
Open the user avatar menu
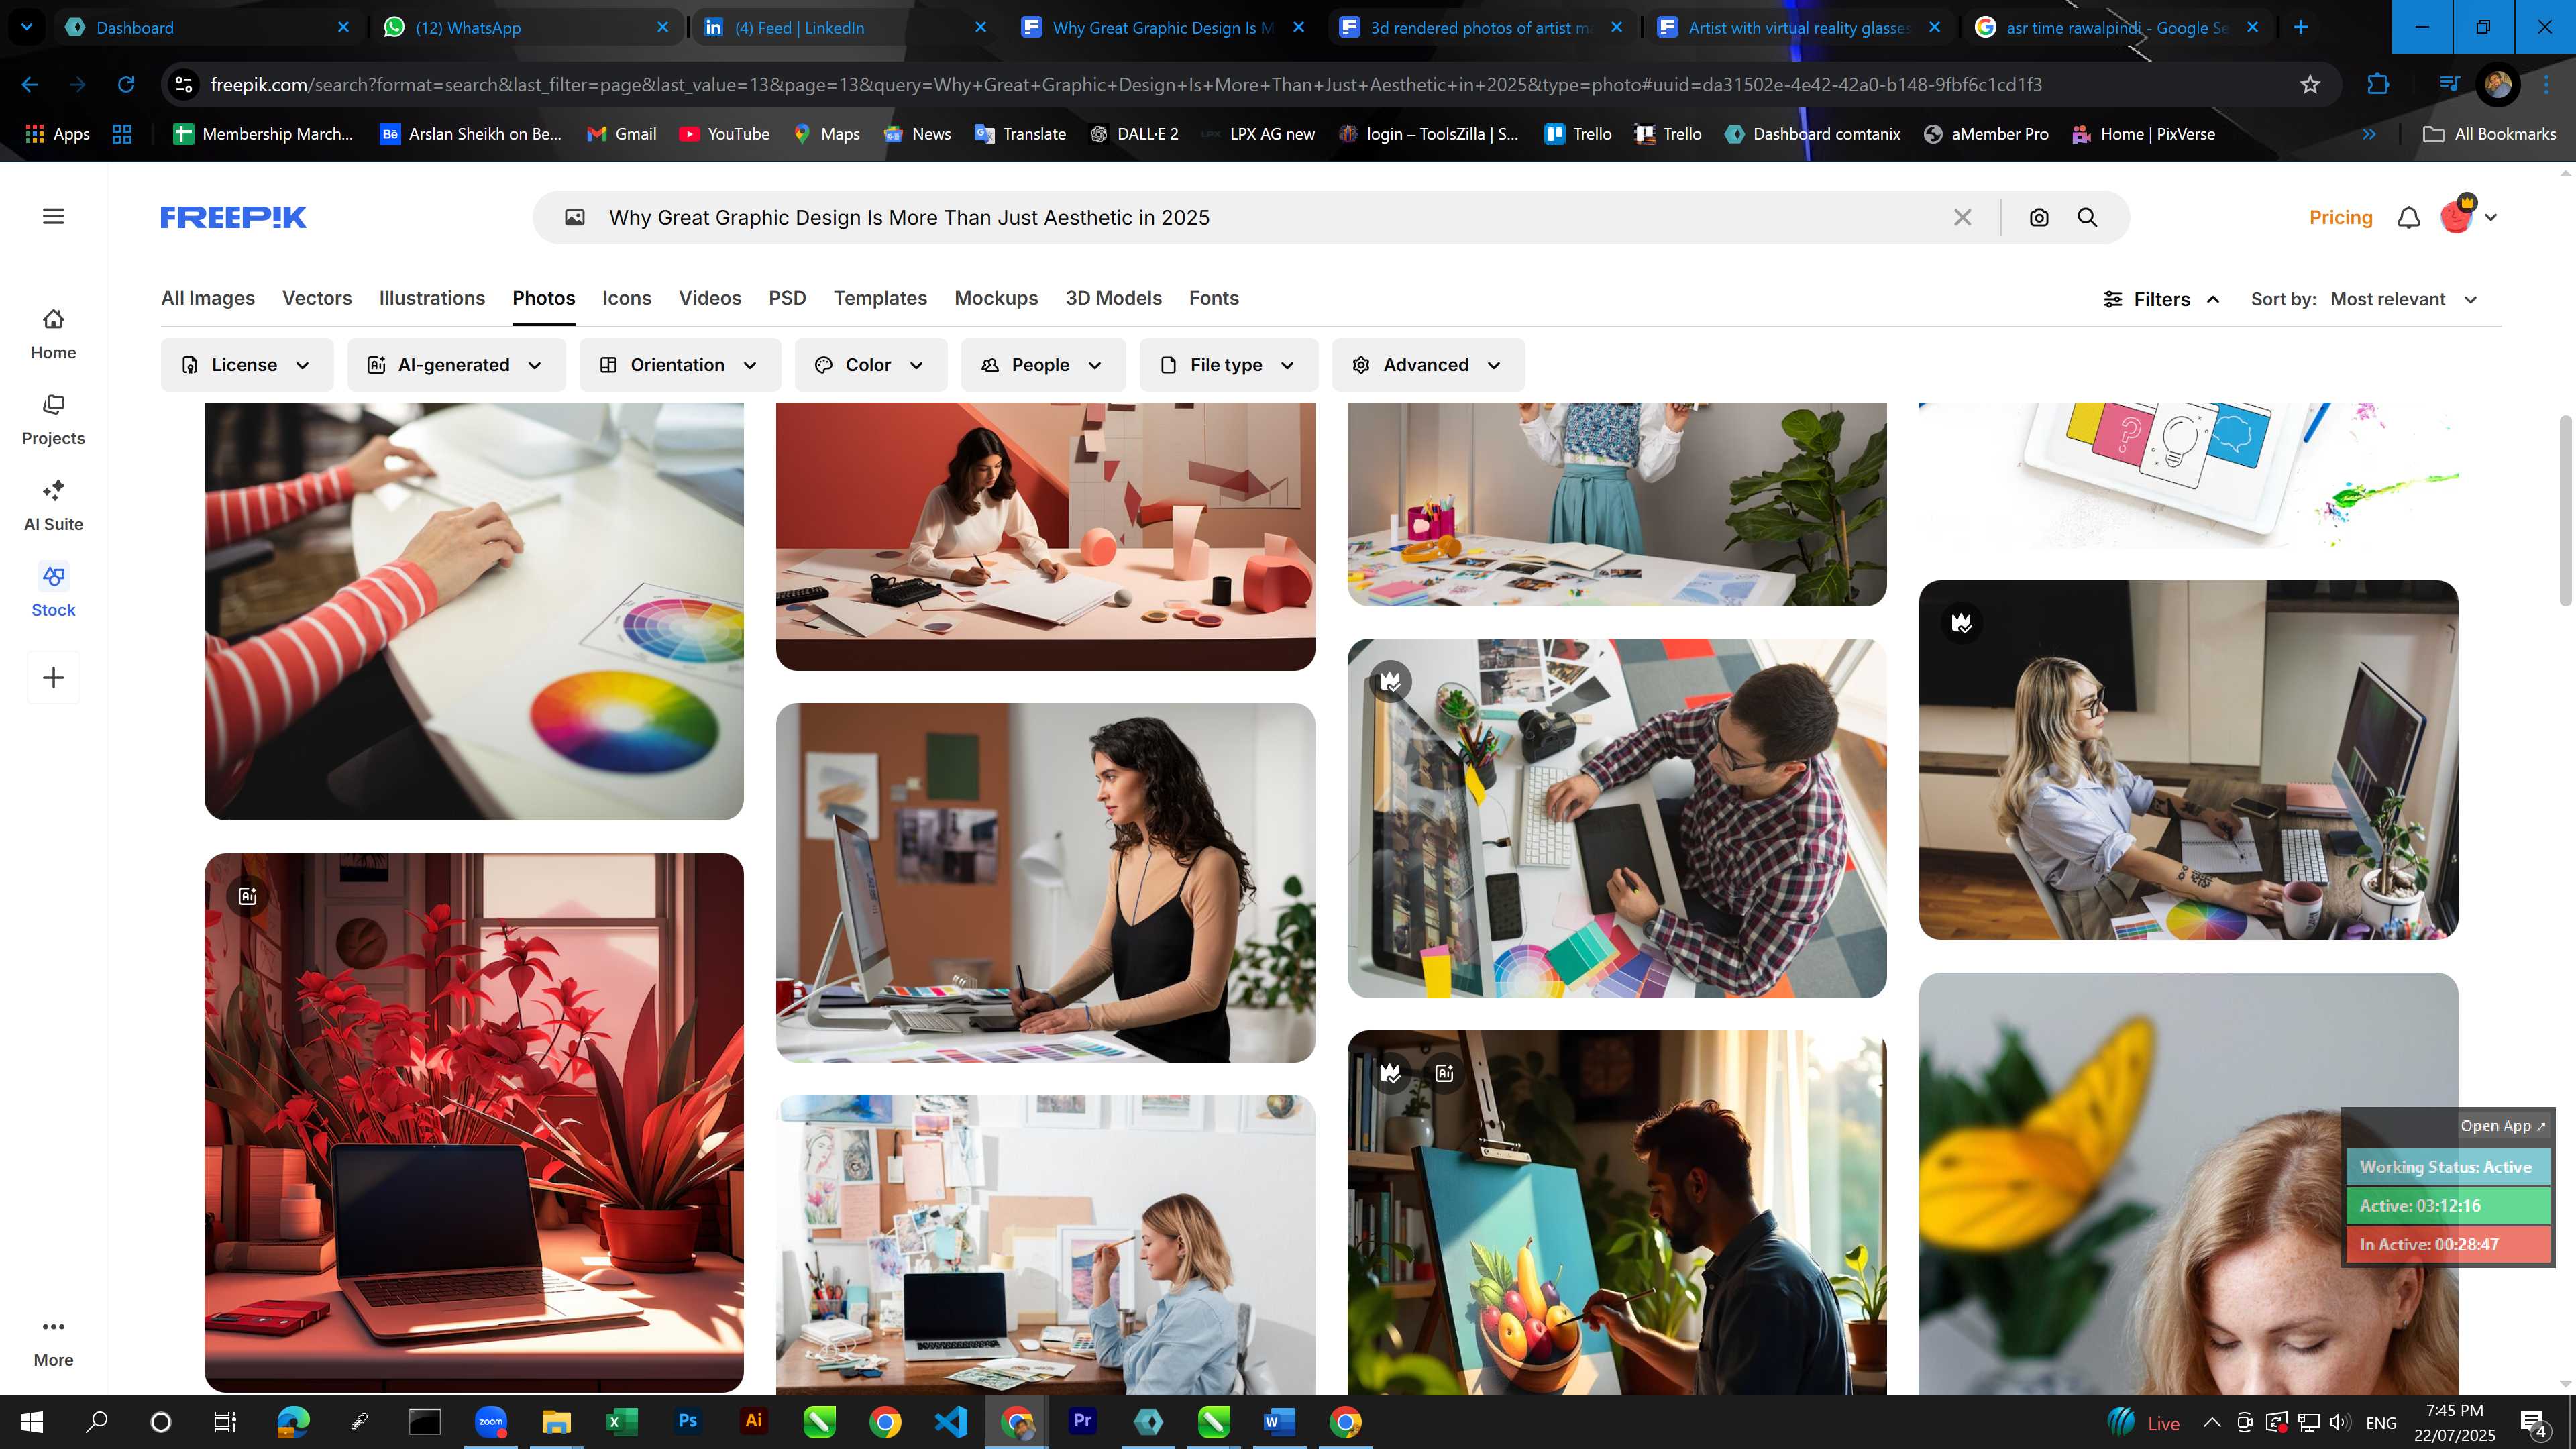click(x=2468, y=215)
